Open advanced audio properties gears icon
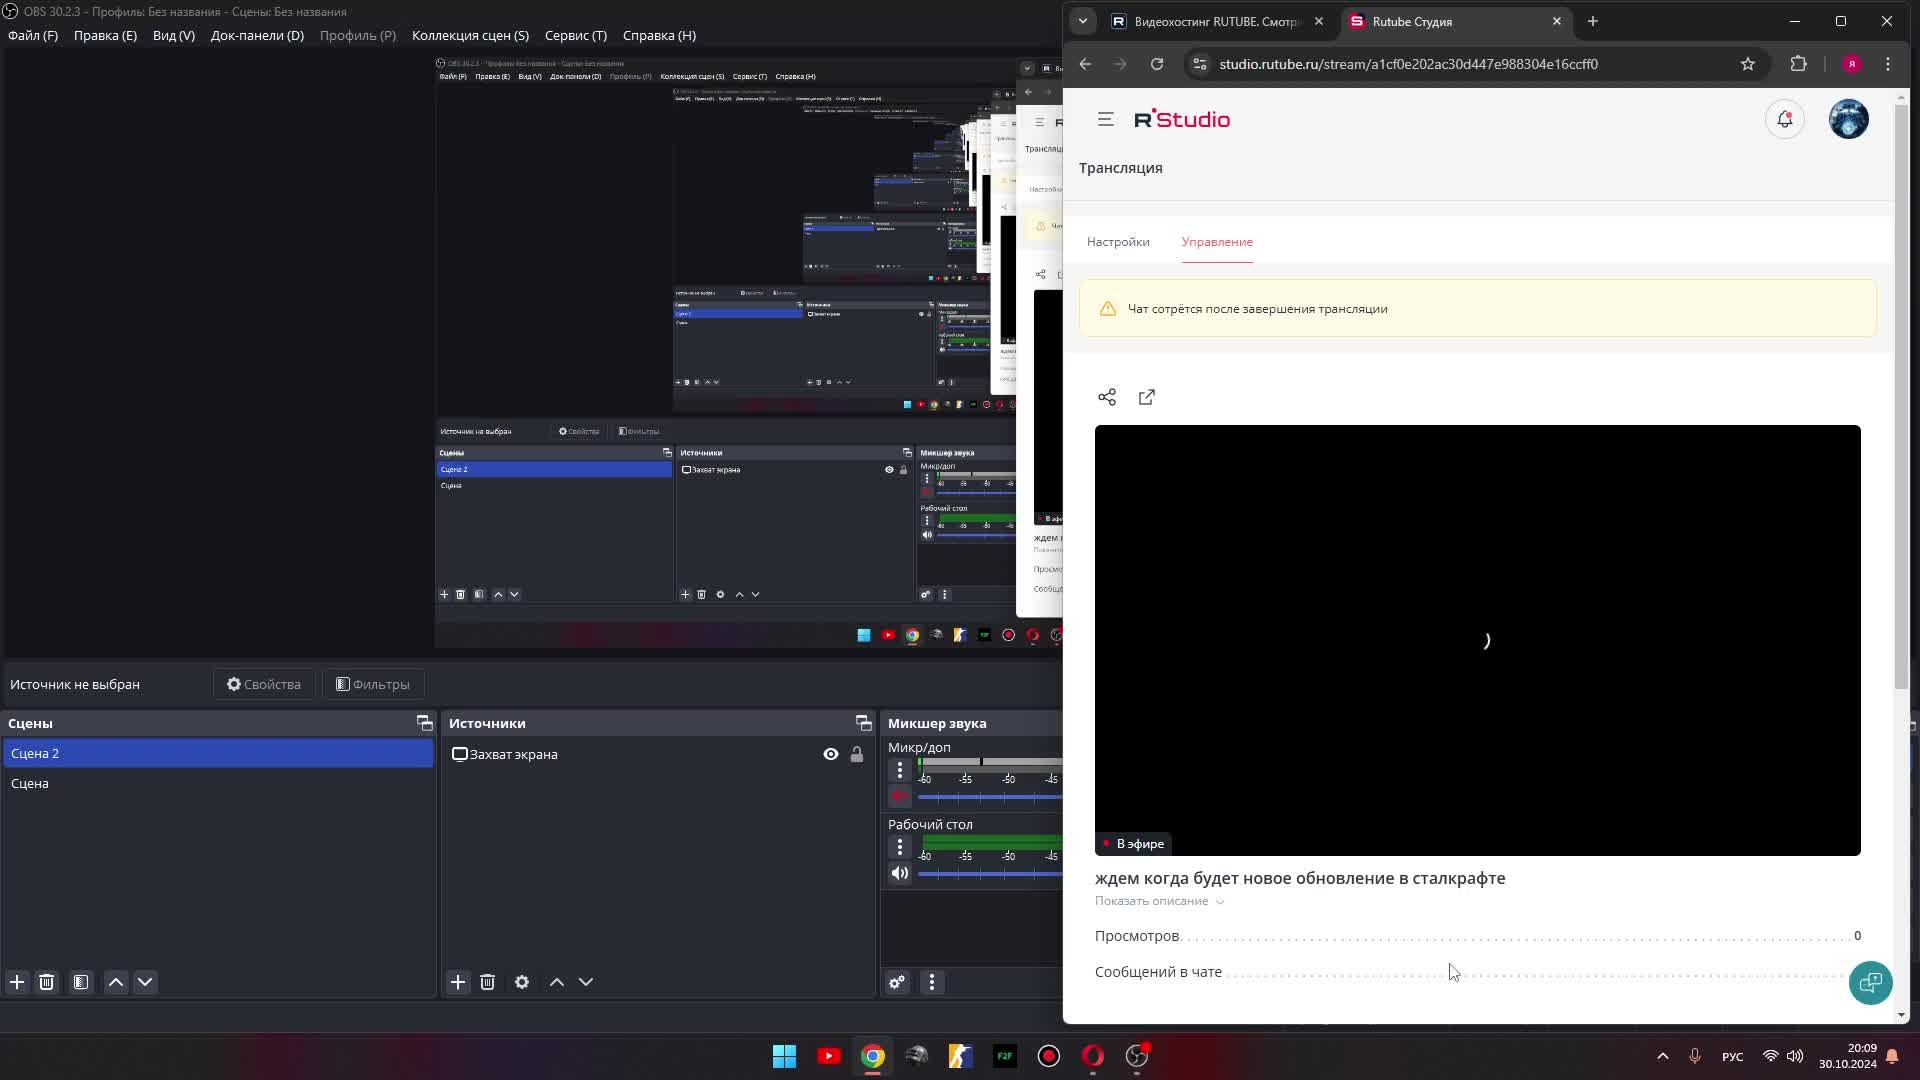1920x1080 pixels. pos(897,982)
